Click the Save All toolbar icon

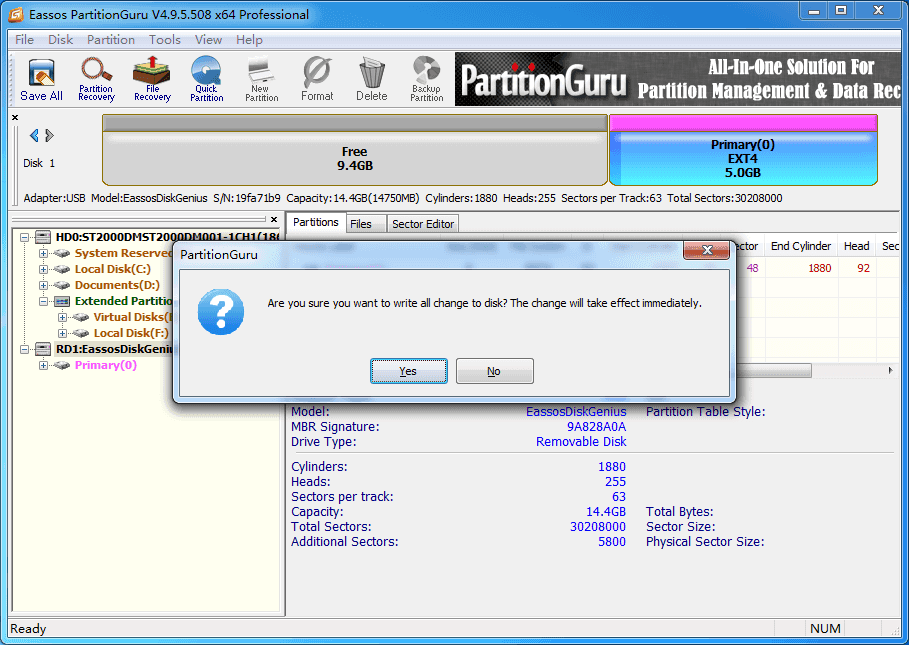[40, 79]
